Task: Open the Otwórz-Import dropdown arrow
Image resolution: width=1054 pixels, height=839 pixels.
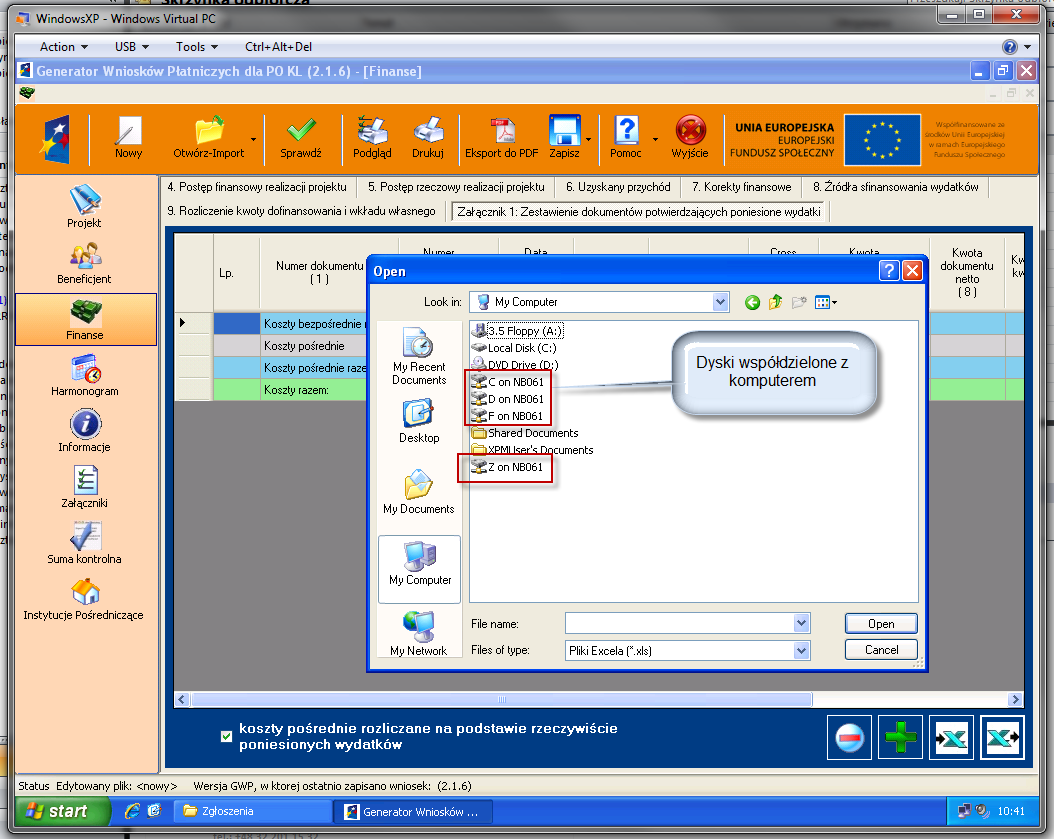Action: click(253, 140)
